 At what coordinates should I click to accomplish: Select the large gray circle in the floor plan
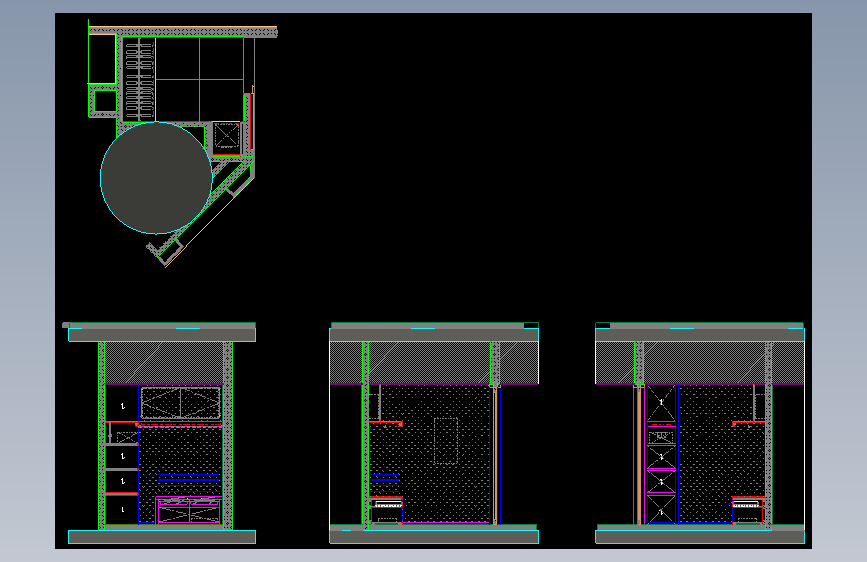tap(156, 178)
